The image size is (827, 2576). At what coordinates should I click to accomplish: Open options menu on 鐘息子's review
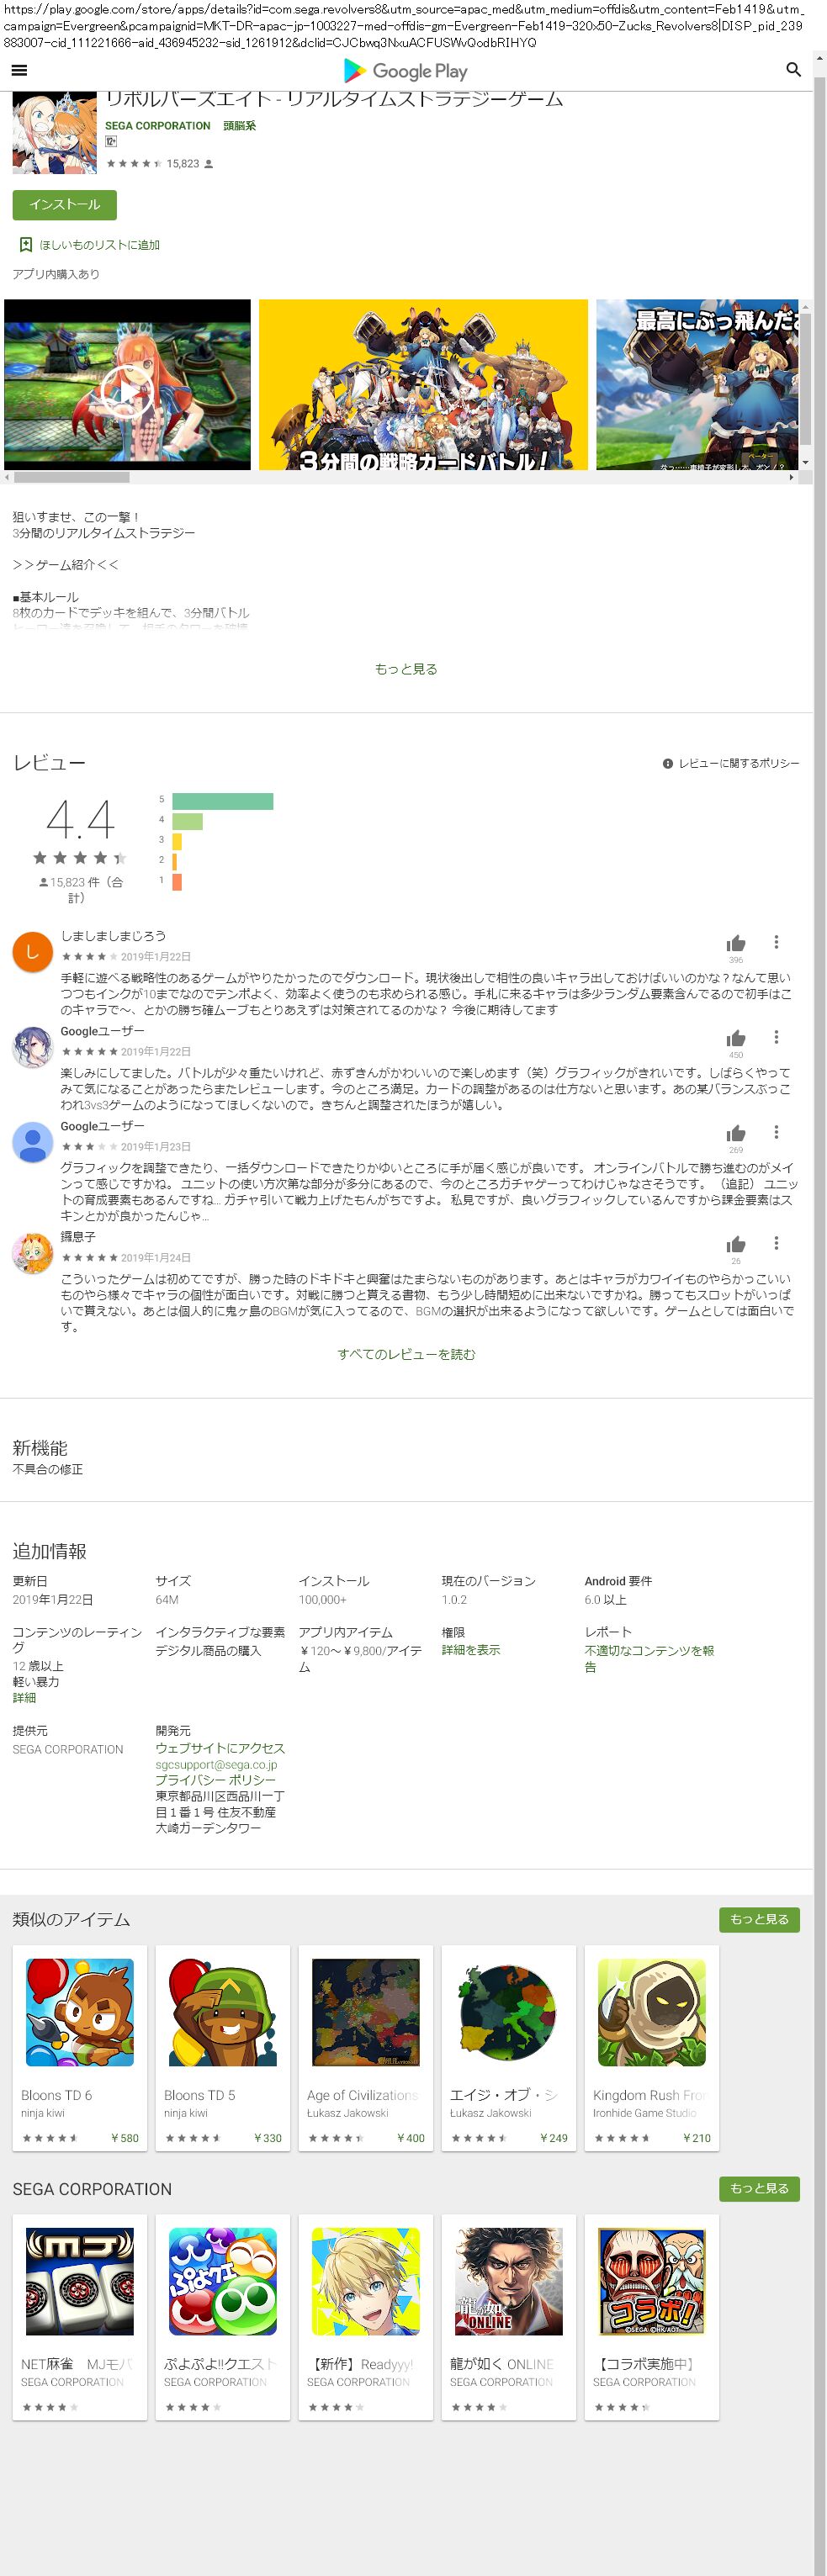point(776,1243)
